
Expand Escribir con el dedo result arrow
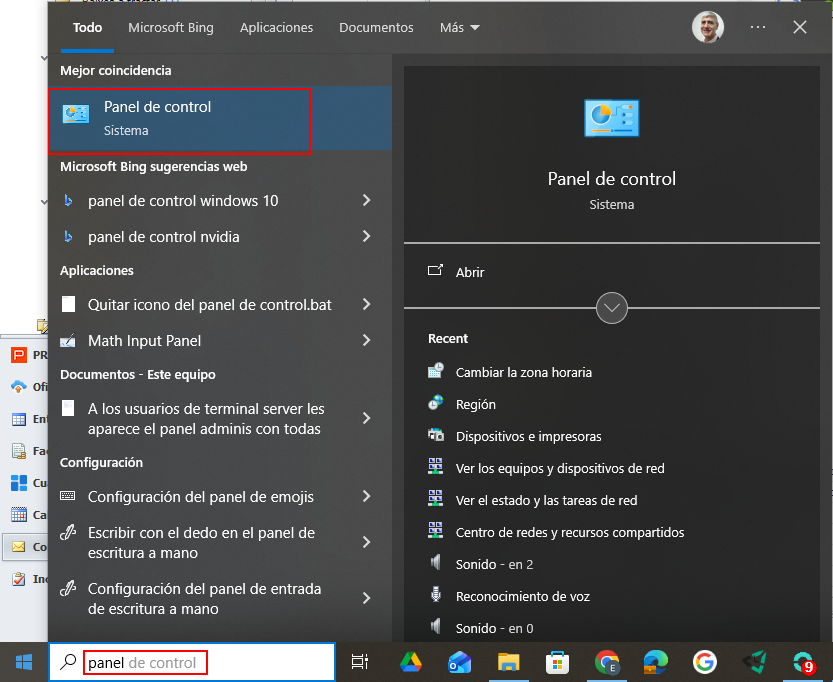click(366, 542)
